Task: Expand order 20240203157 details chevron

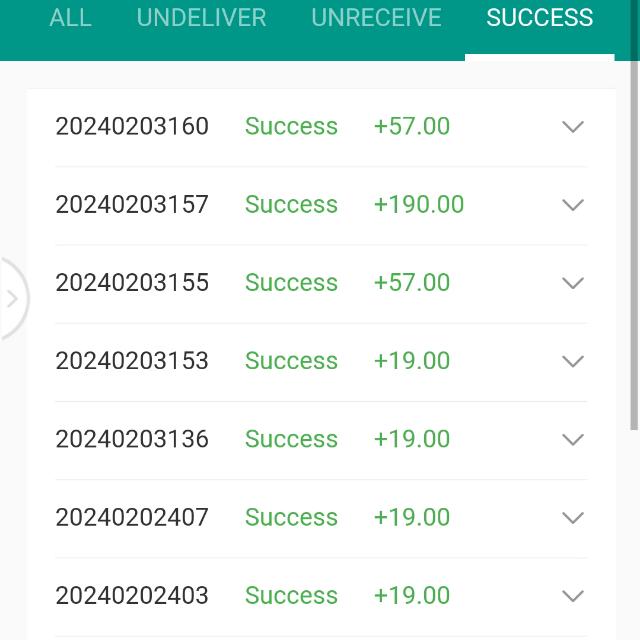Action: tap(572, 205)
